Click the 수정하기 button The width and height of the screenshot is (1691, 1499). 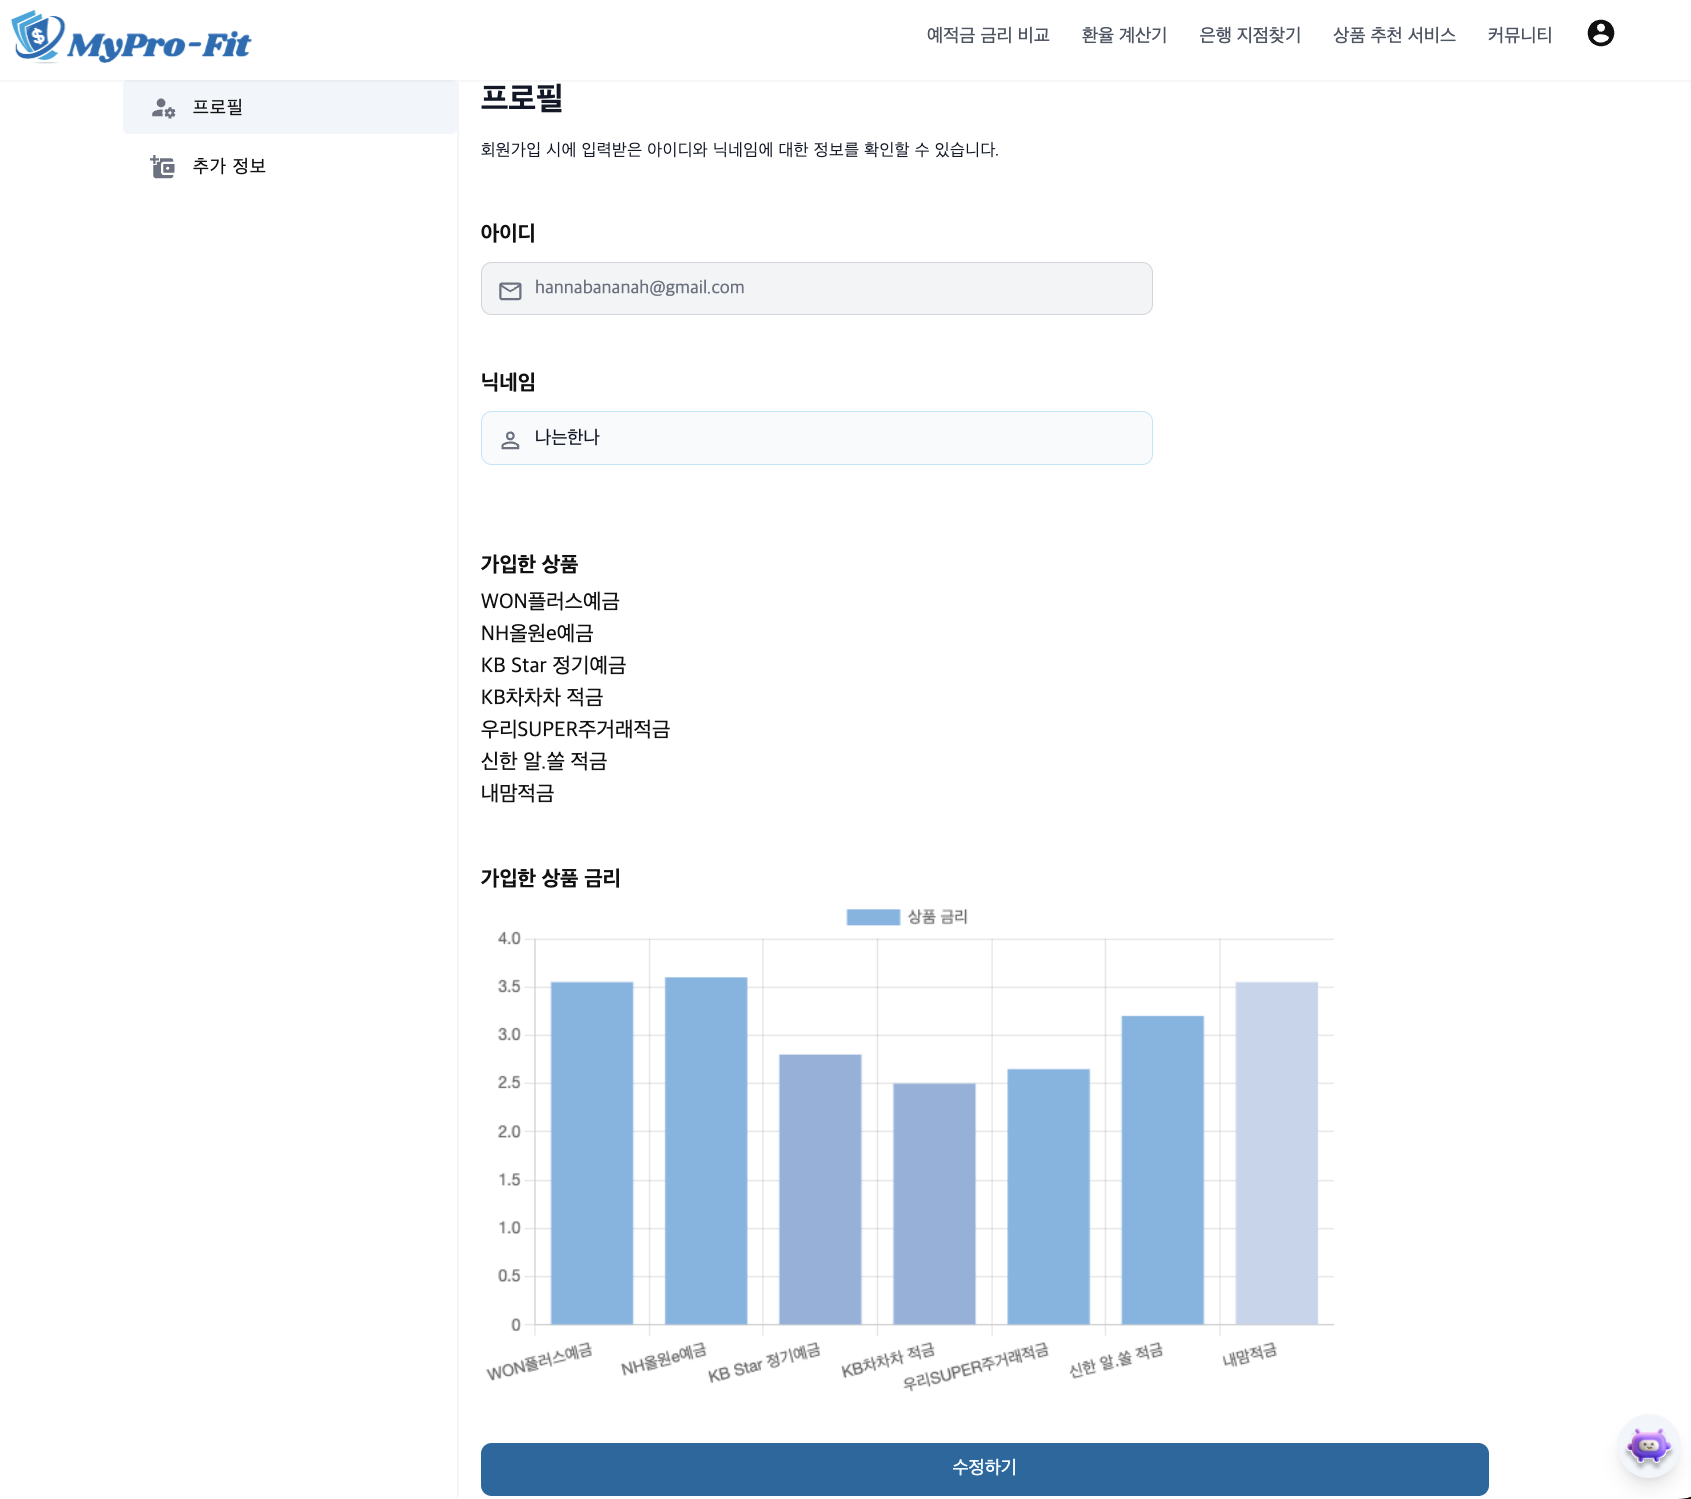pos(984,1469)
